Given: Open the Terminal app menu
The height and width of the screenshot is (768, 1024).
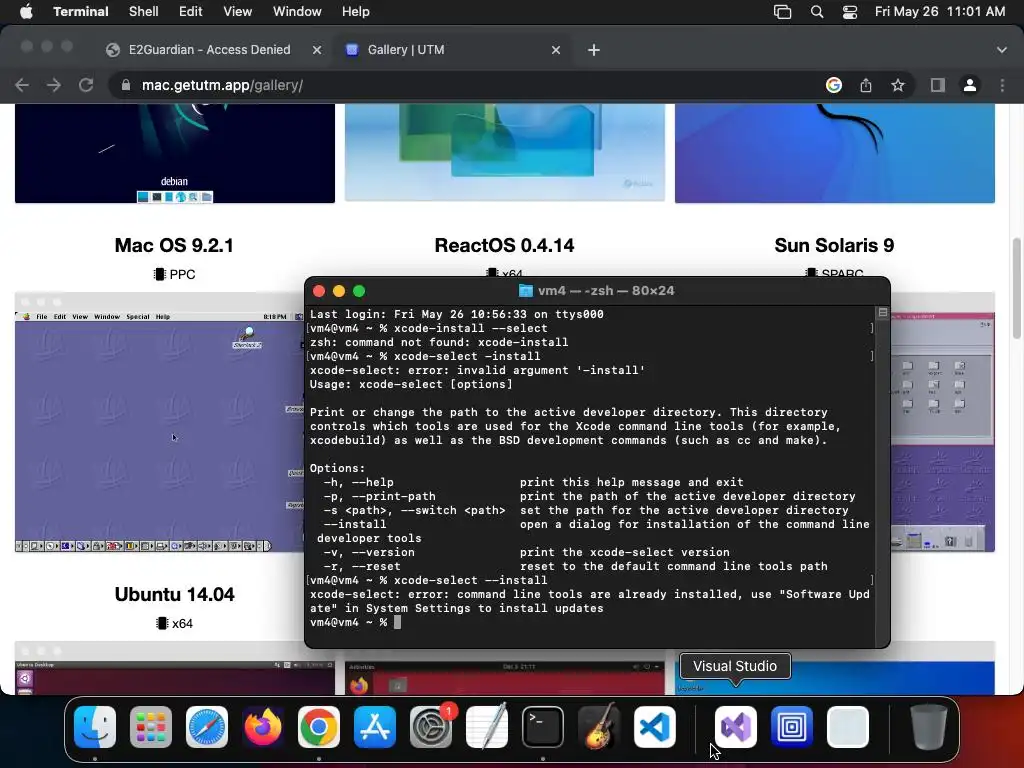Looking at the screenshot, I should [80, 12].
